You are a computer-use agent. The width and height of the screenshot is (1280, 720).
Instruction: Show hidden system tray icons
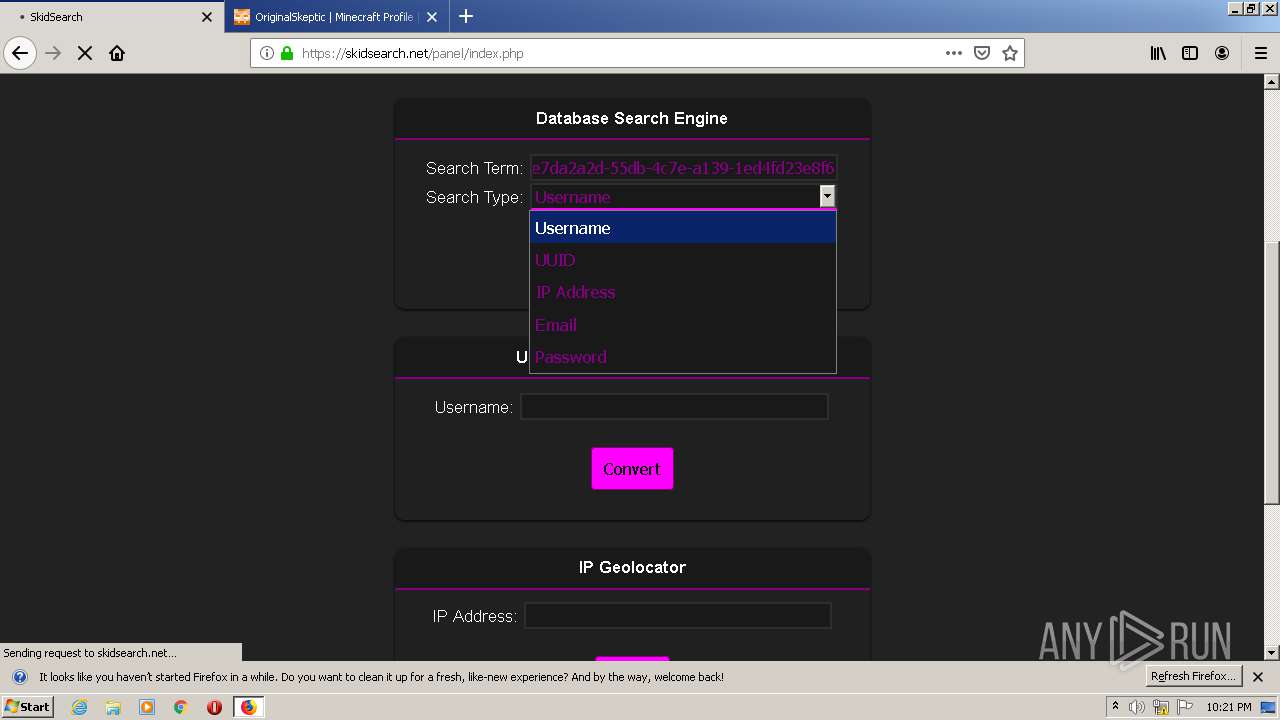tap(1115, 707)
